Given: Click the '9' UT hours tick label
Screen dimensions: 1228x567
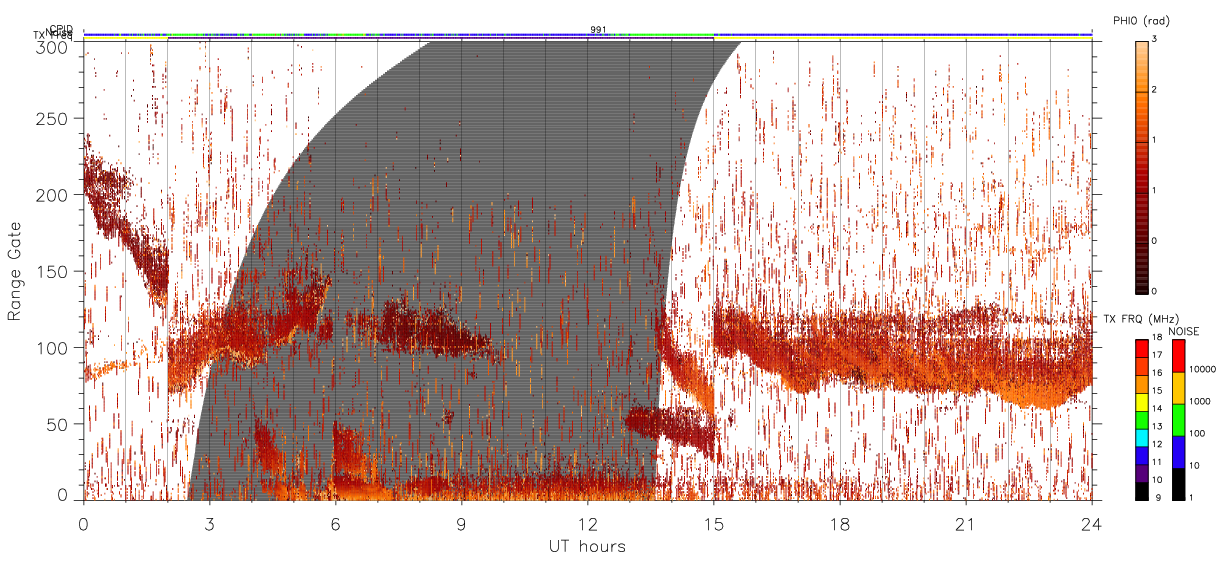Looking at the screenshot, I should pyautogui.click(x=461, y=524).
